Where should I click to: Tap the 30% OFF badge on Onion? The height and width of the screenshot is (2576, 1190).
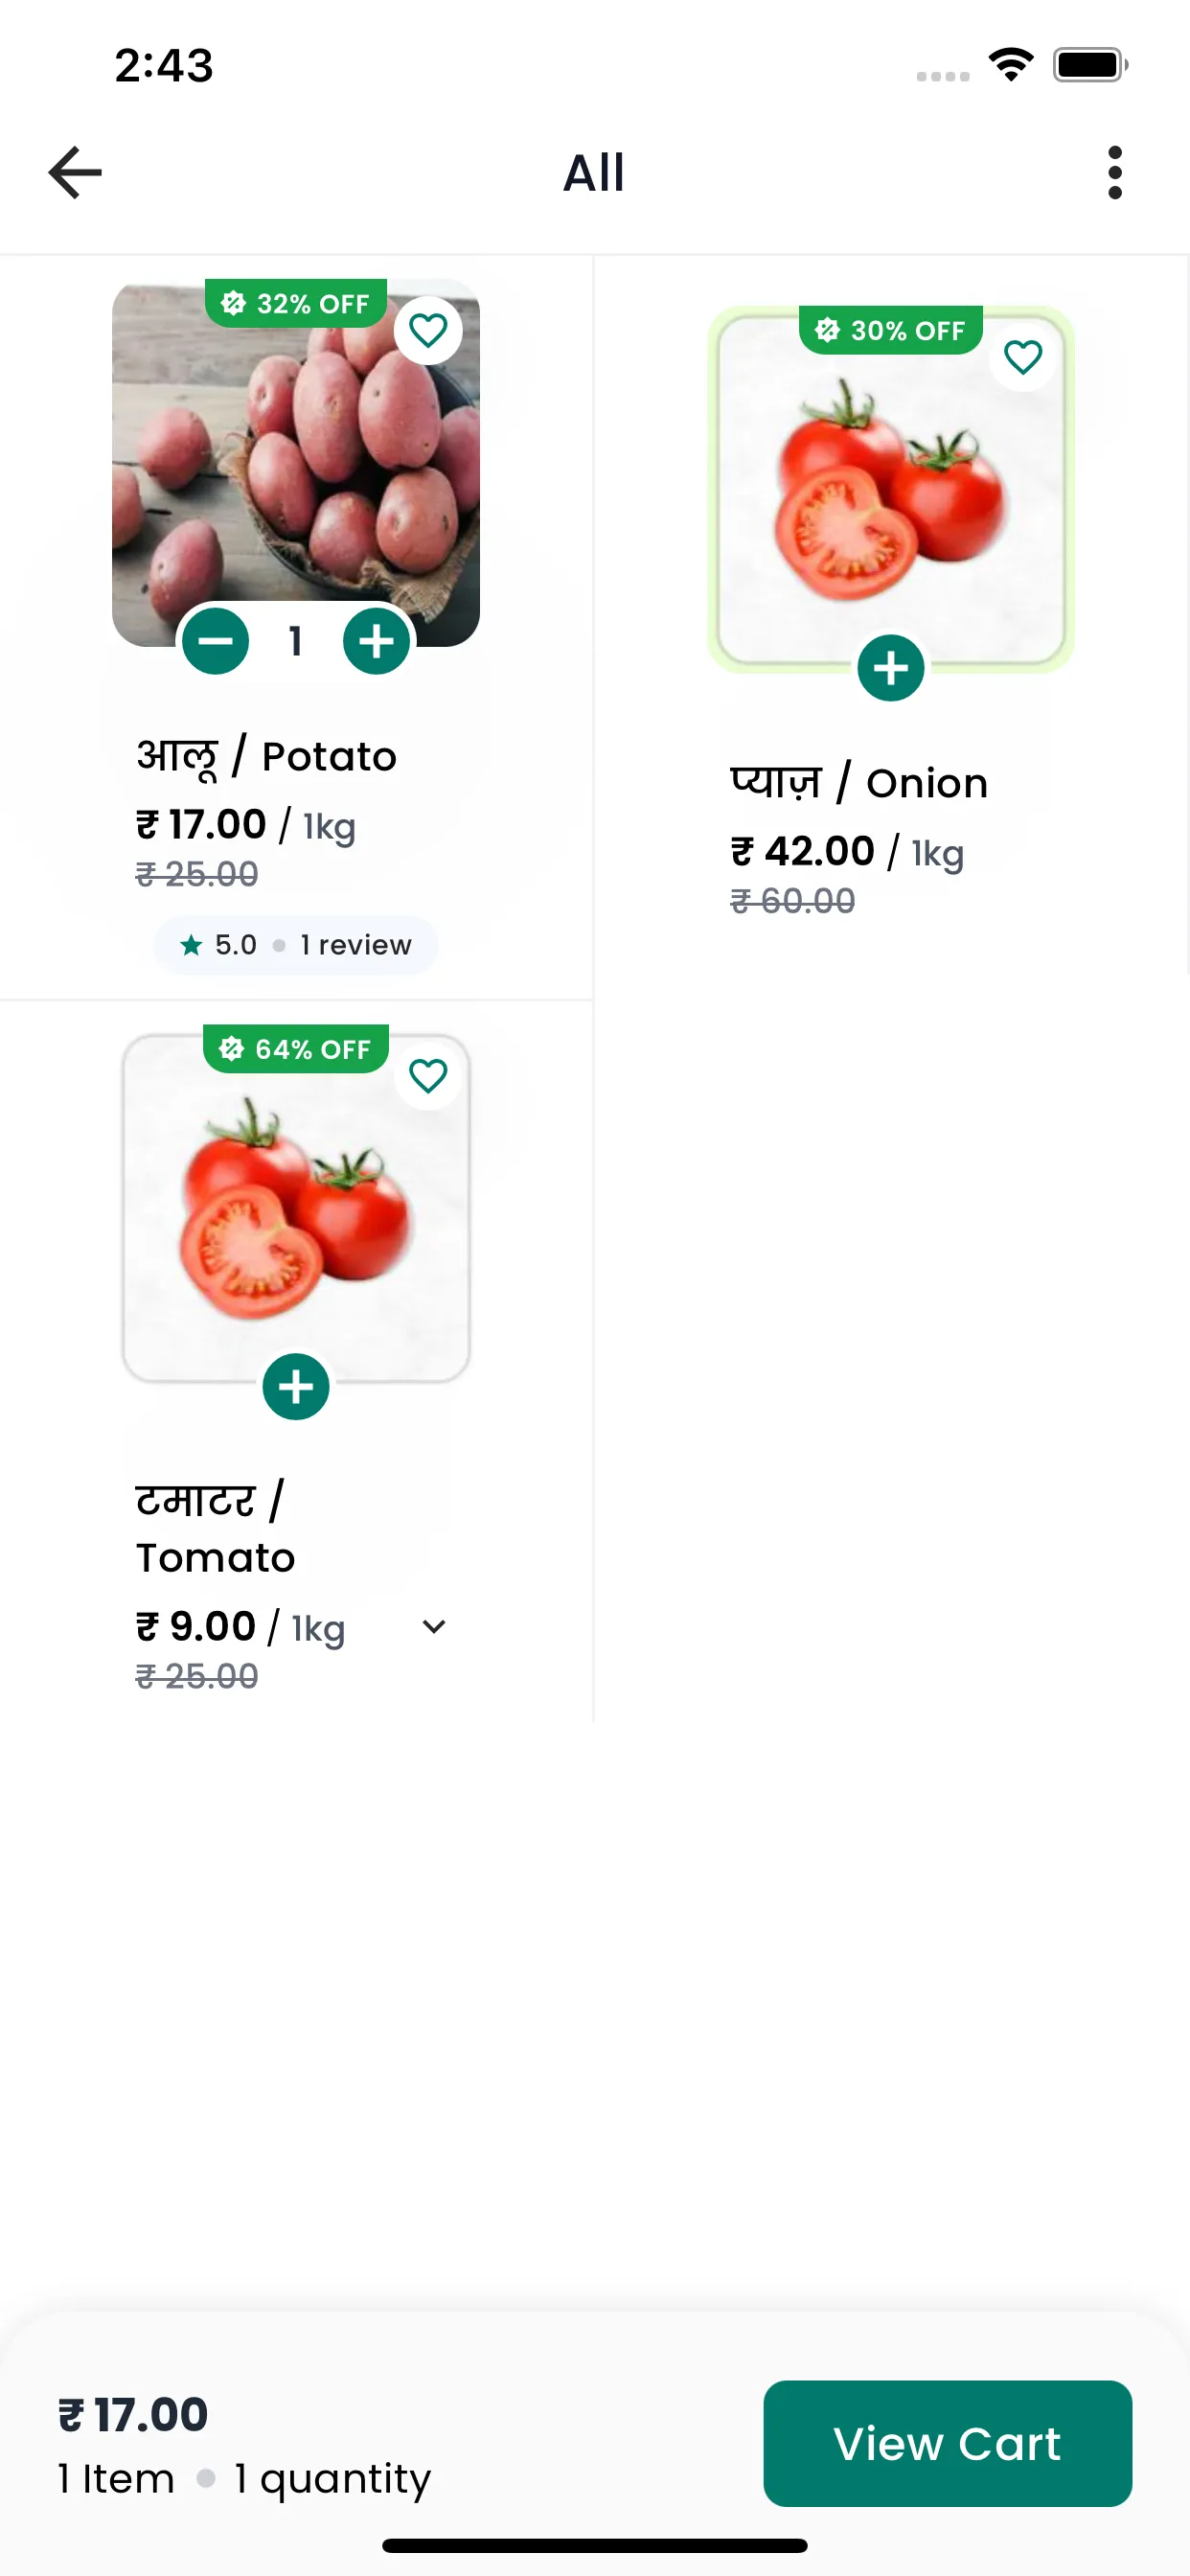click(x=890, y=330)
